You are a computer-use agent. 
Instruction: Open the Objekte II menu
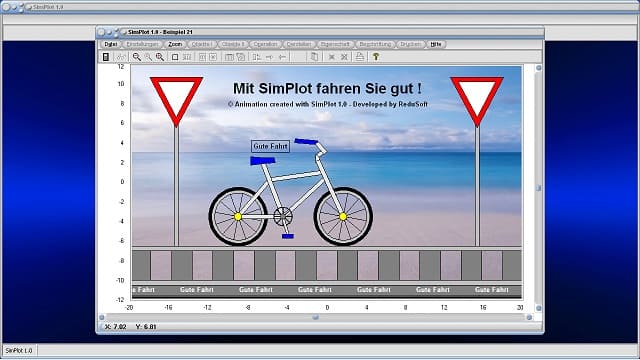(x=233, y=44)
